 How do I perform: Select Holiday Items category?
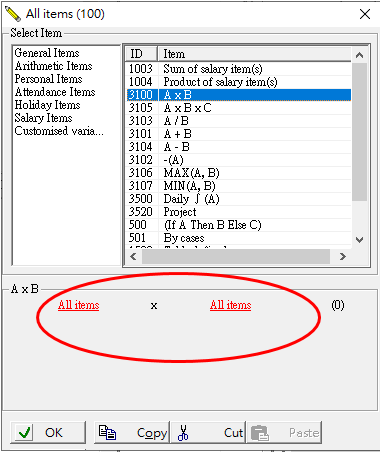47,105
